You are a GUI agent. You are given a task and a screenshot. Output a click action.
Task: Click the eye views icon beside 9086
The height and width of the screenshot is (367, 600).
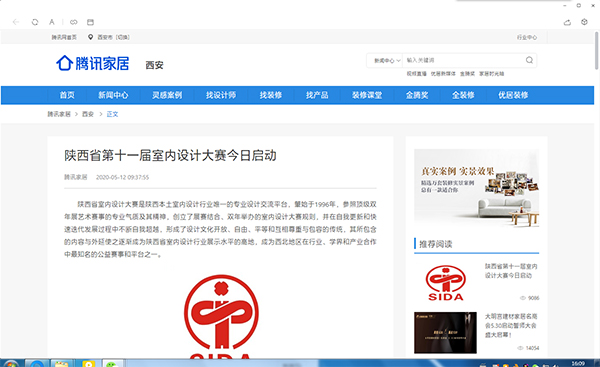[x=523, y=298]
